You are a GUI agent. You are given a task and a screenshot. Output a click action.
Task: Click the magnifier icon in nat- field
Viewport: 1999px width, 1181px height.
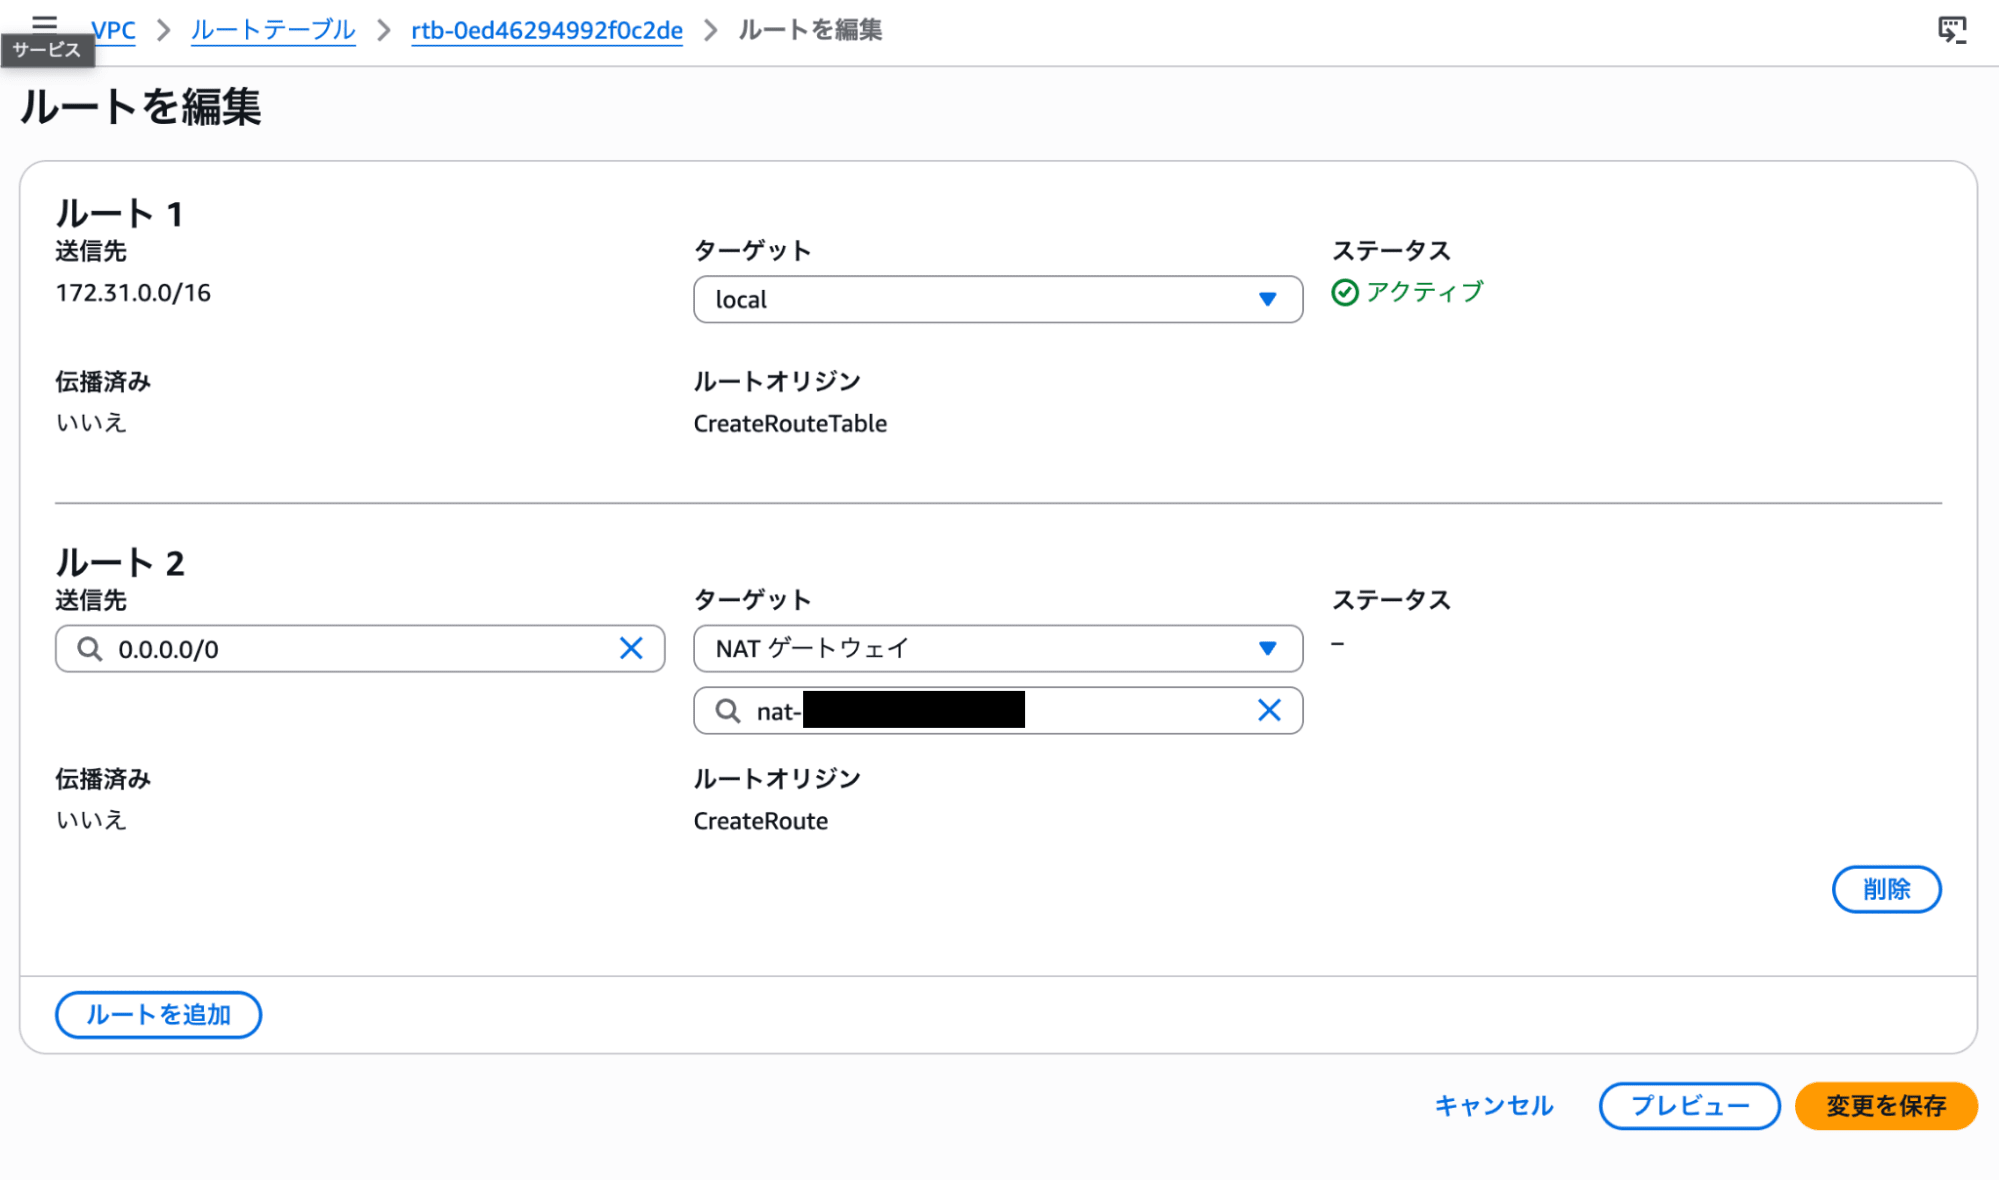click(728, 711)
